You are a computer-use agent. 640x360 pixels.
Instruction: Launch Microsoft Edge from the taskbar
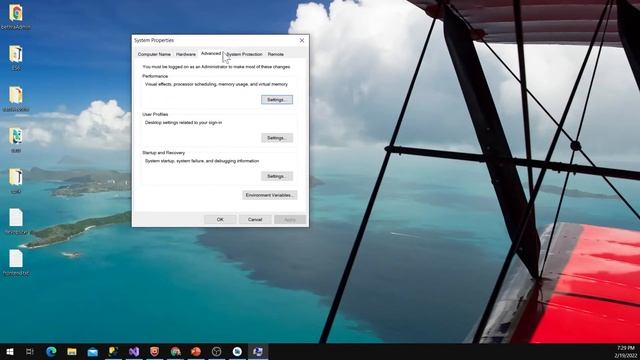pyautogui.click(x=51, y=351)
